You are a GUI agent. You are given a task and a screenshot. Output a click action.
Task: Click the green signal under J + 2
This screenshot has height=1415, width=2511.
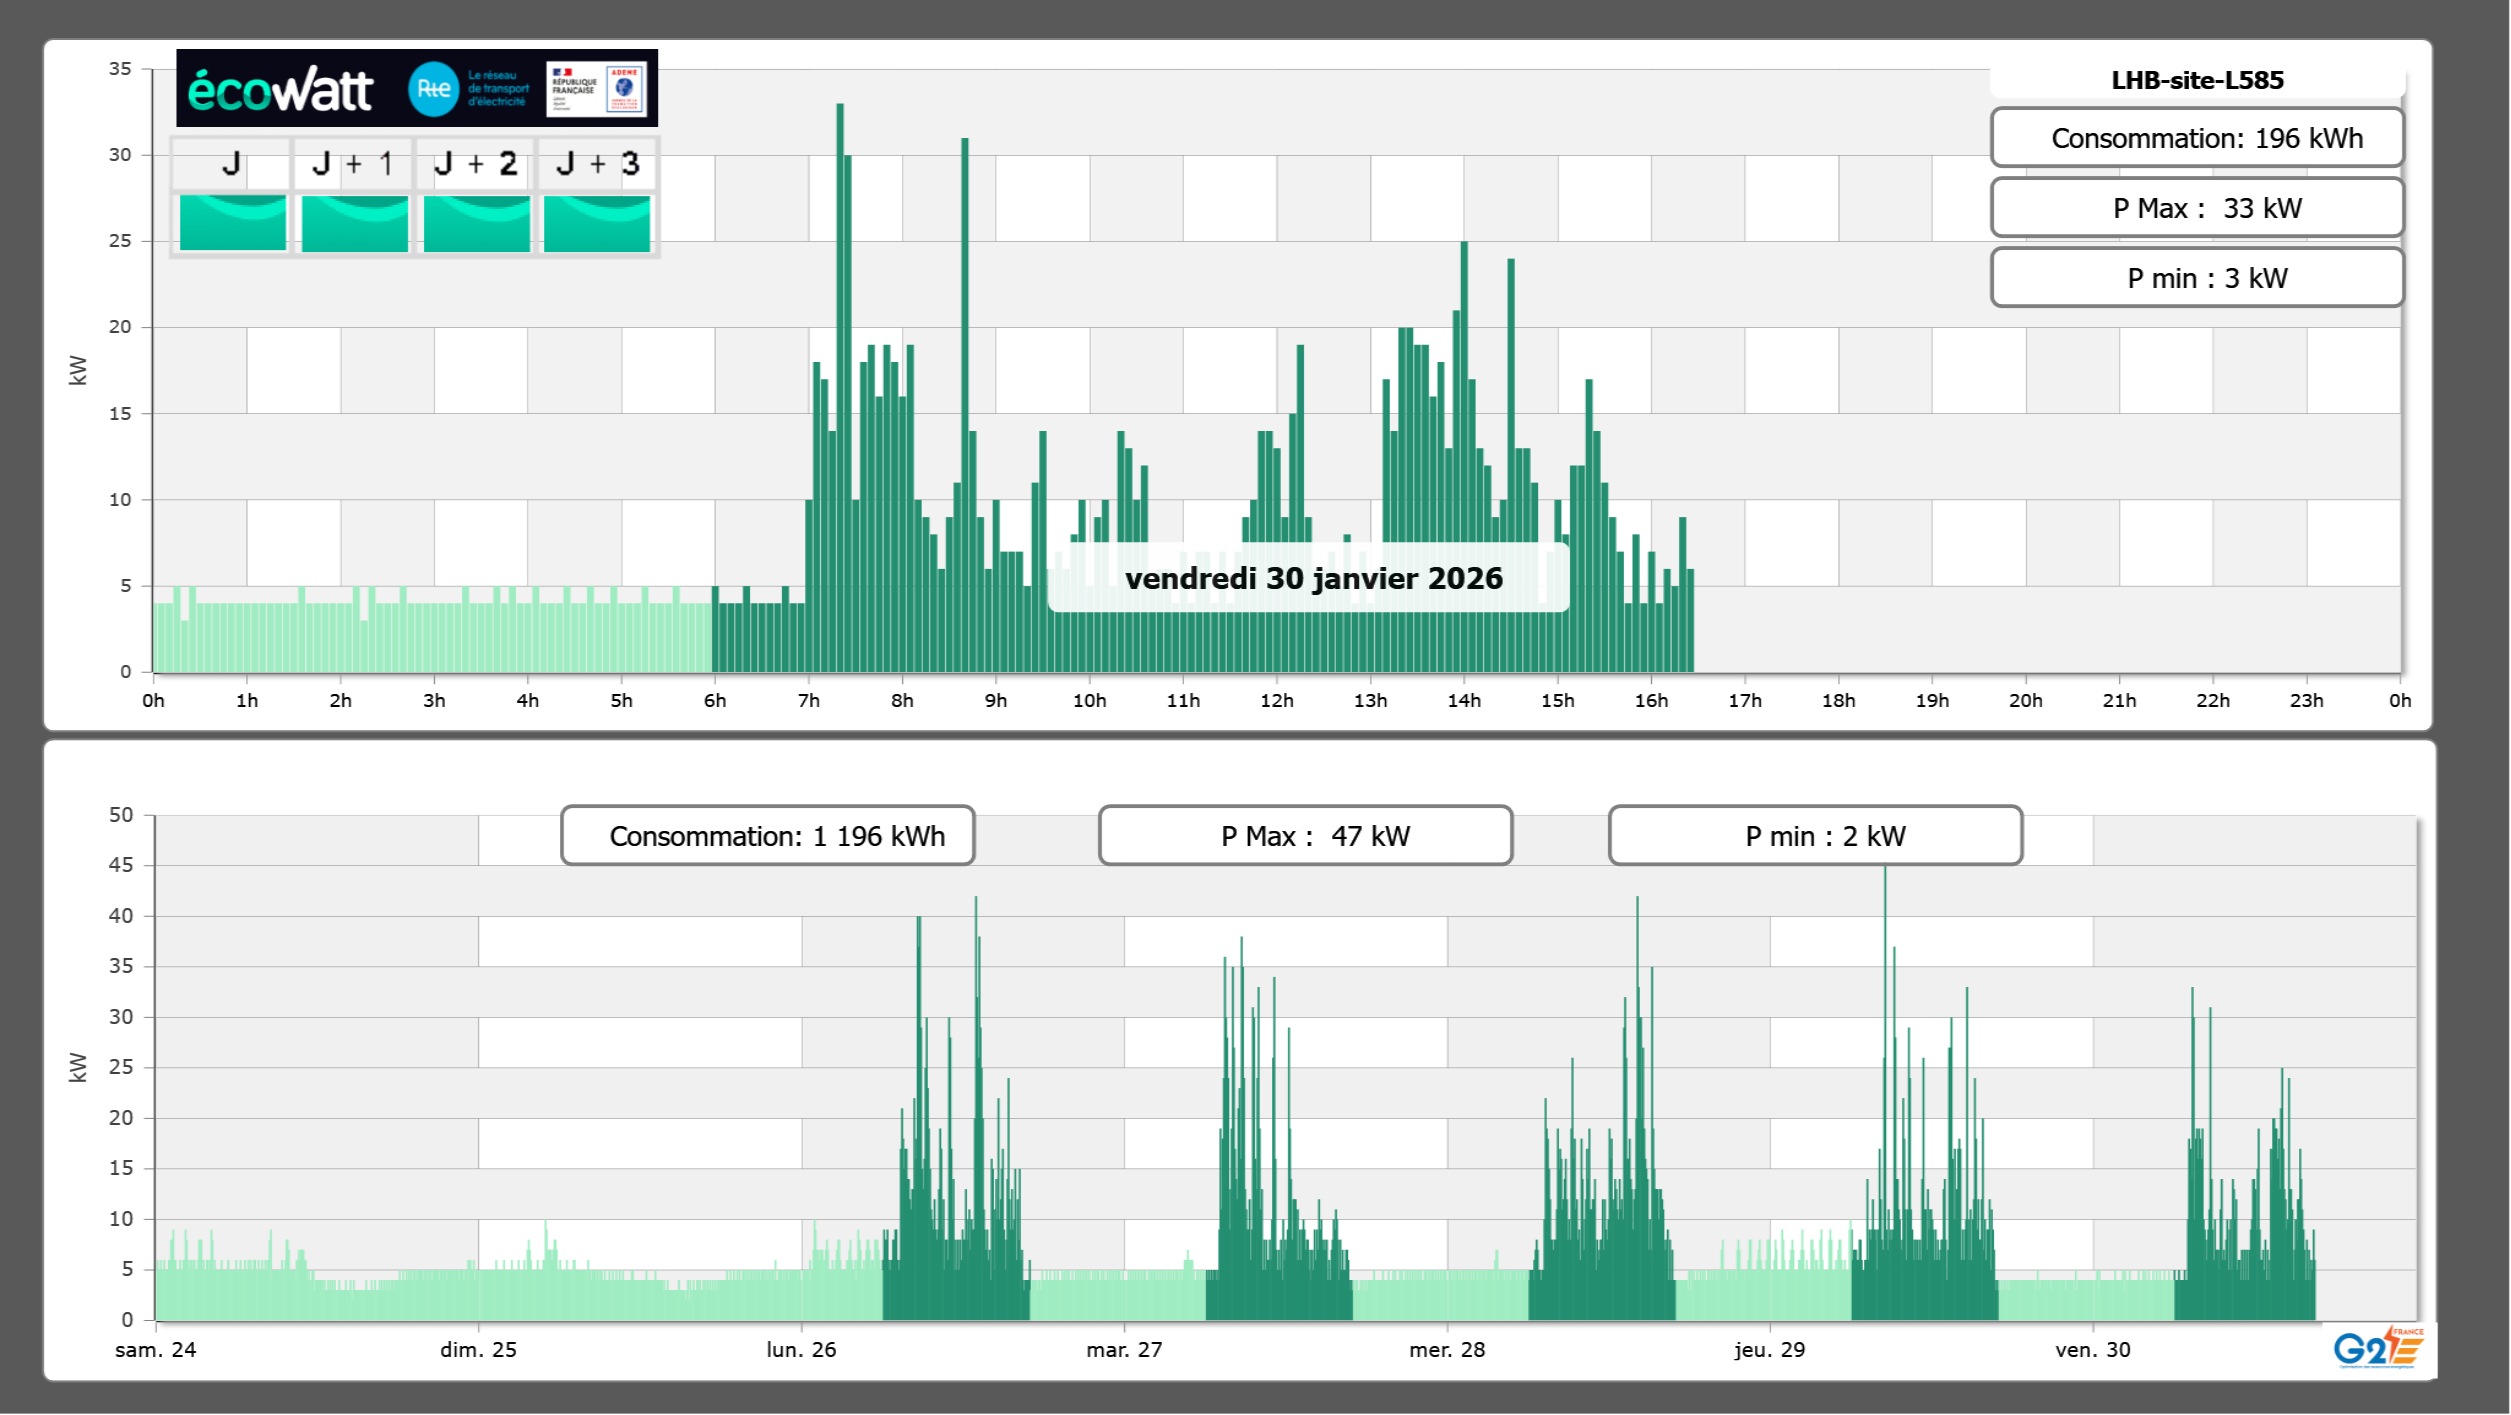click(x=476, y=223)
